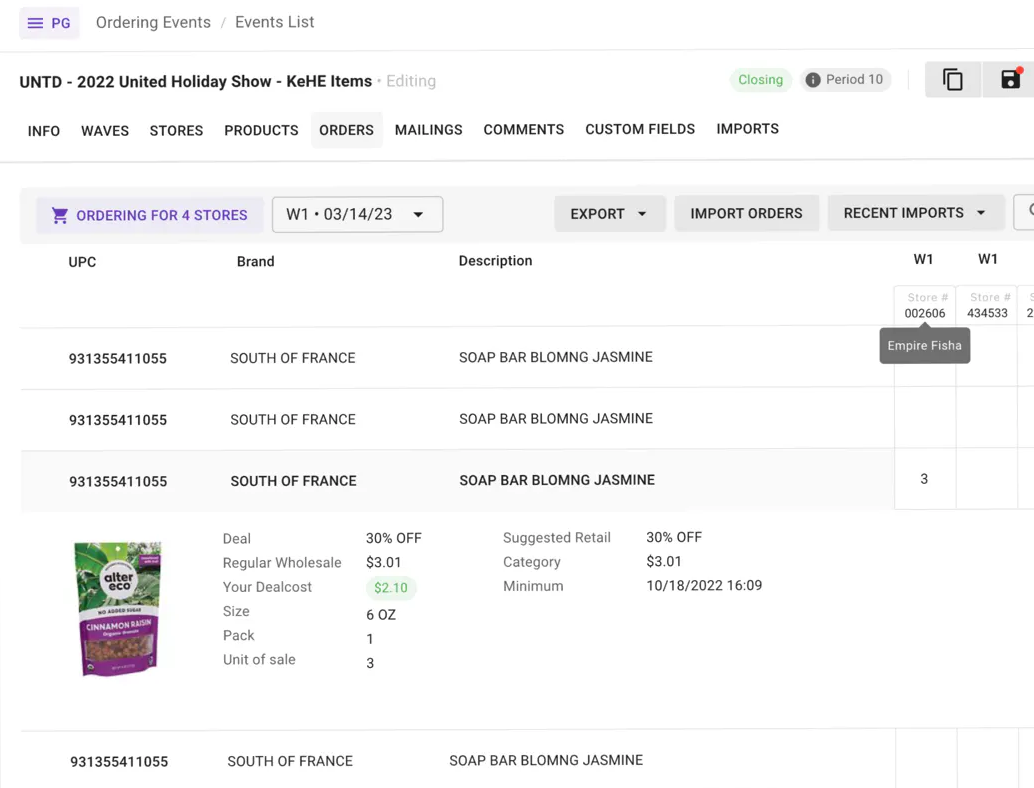The width and height of the screenshot is (1034, 788).
Task: Click the Ordering Events breadcrumb
Action: (153, 22)
